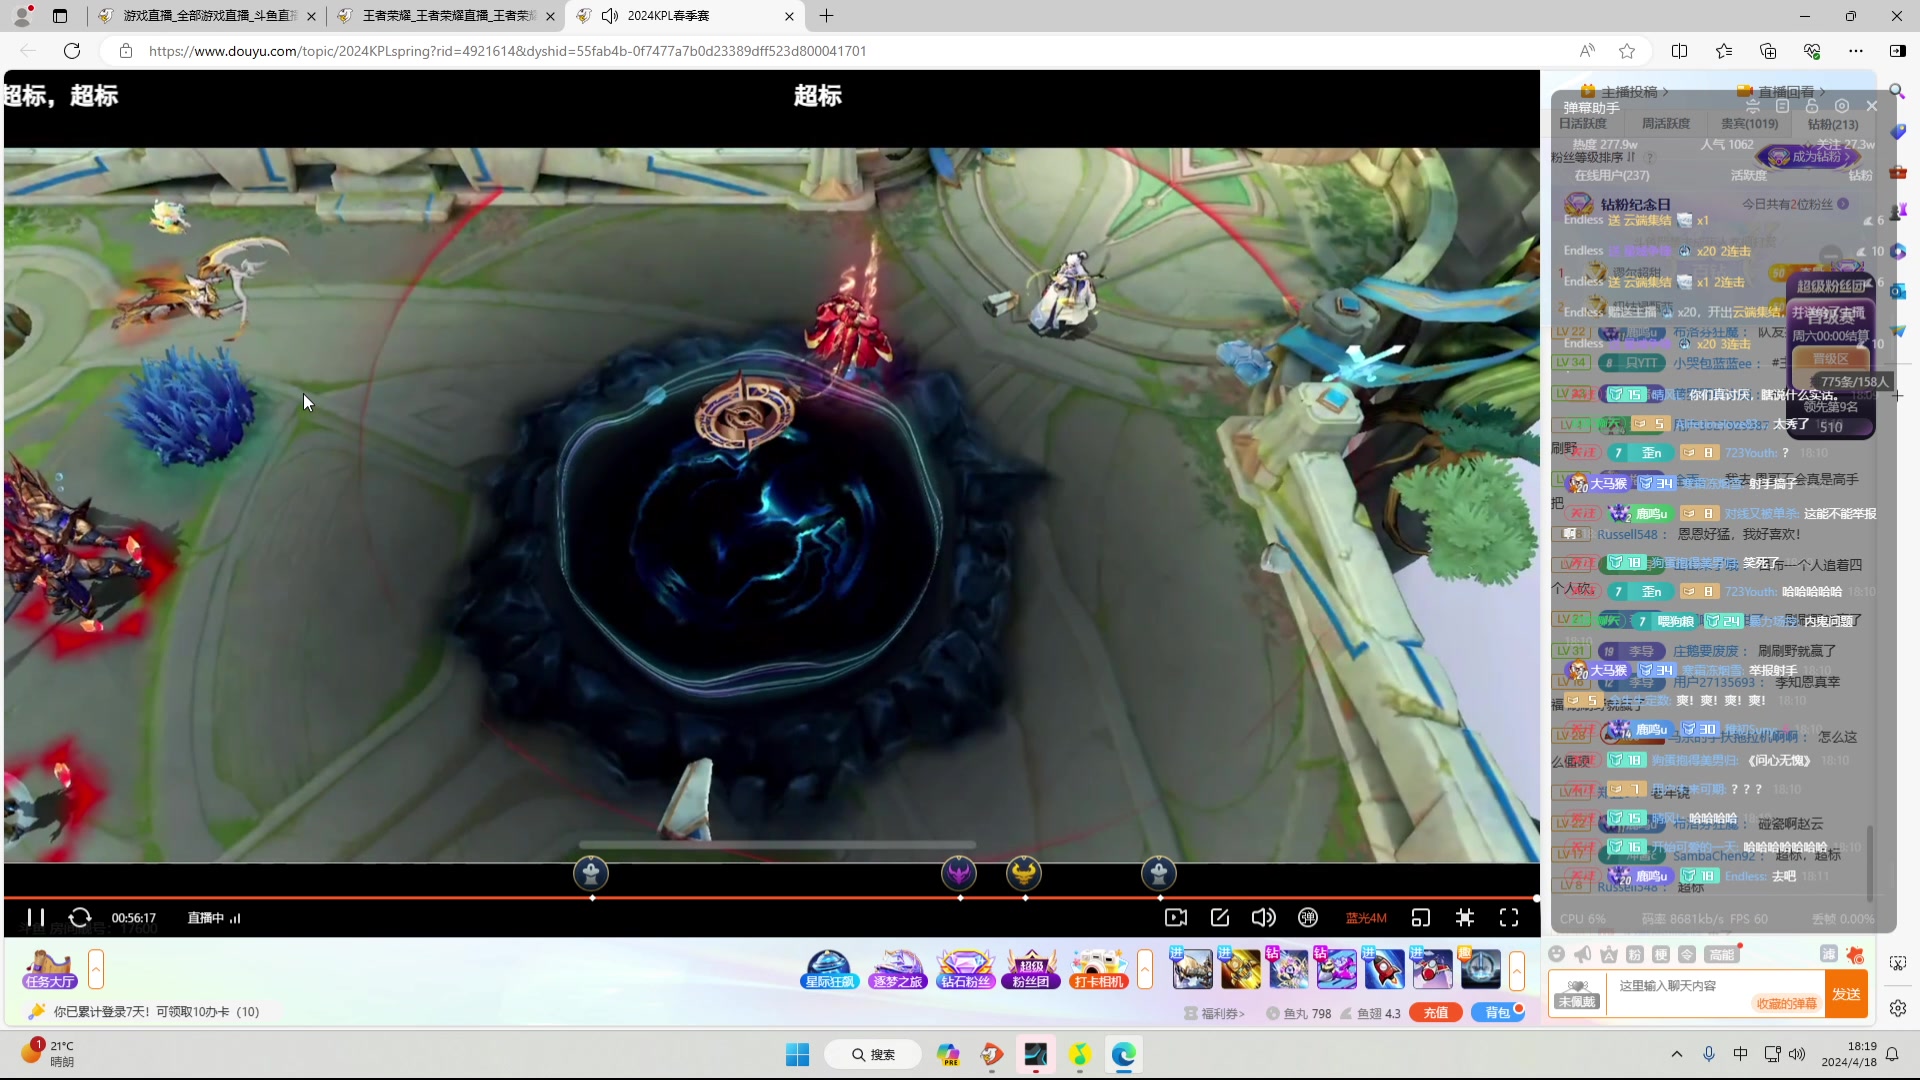Switch to the 钻粉(213) tab
The image size is (1920, 1080).
tap(1833, 124)
